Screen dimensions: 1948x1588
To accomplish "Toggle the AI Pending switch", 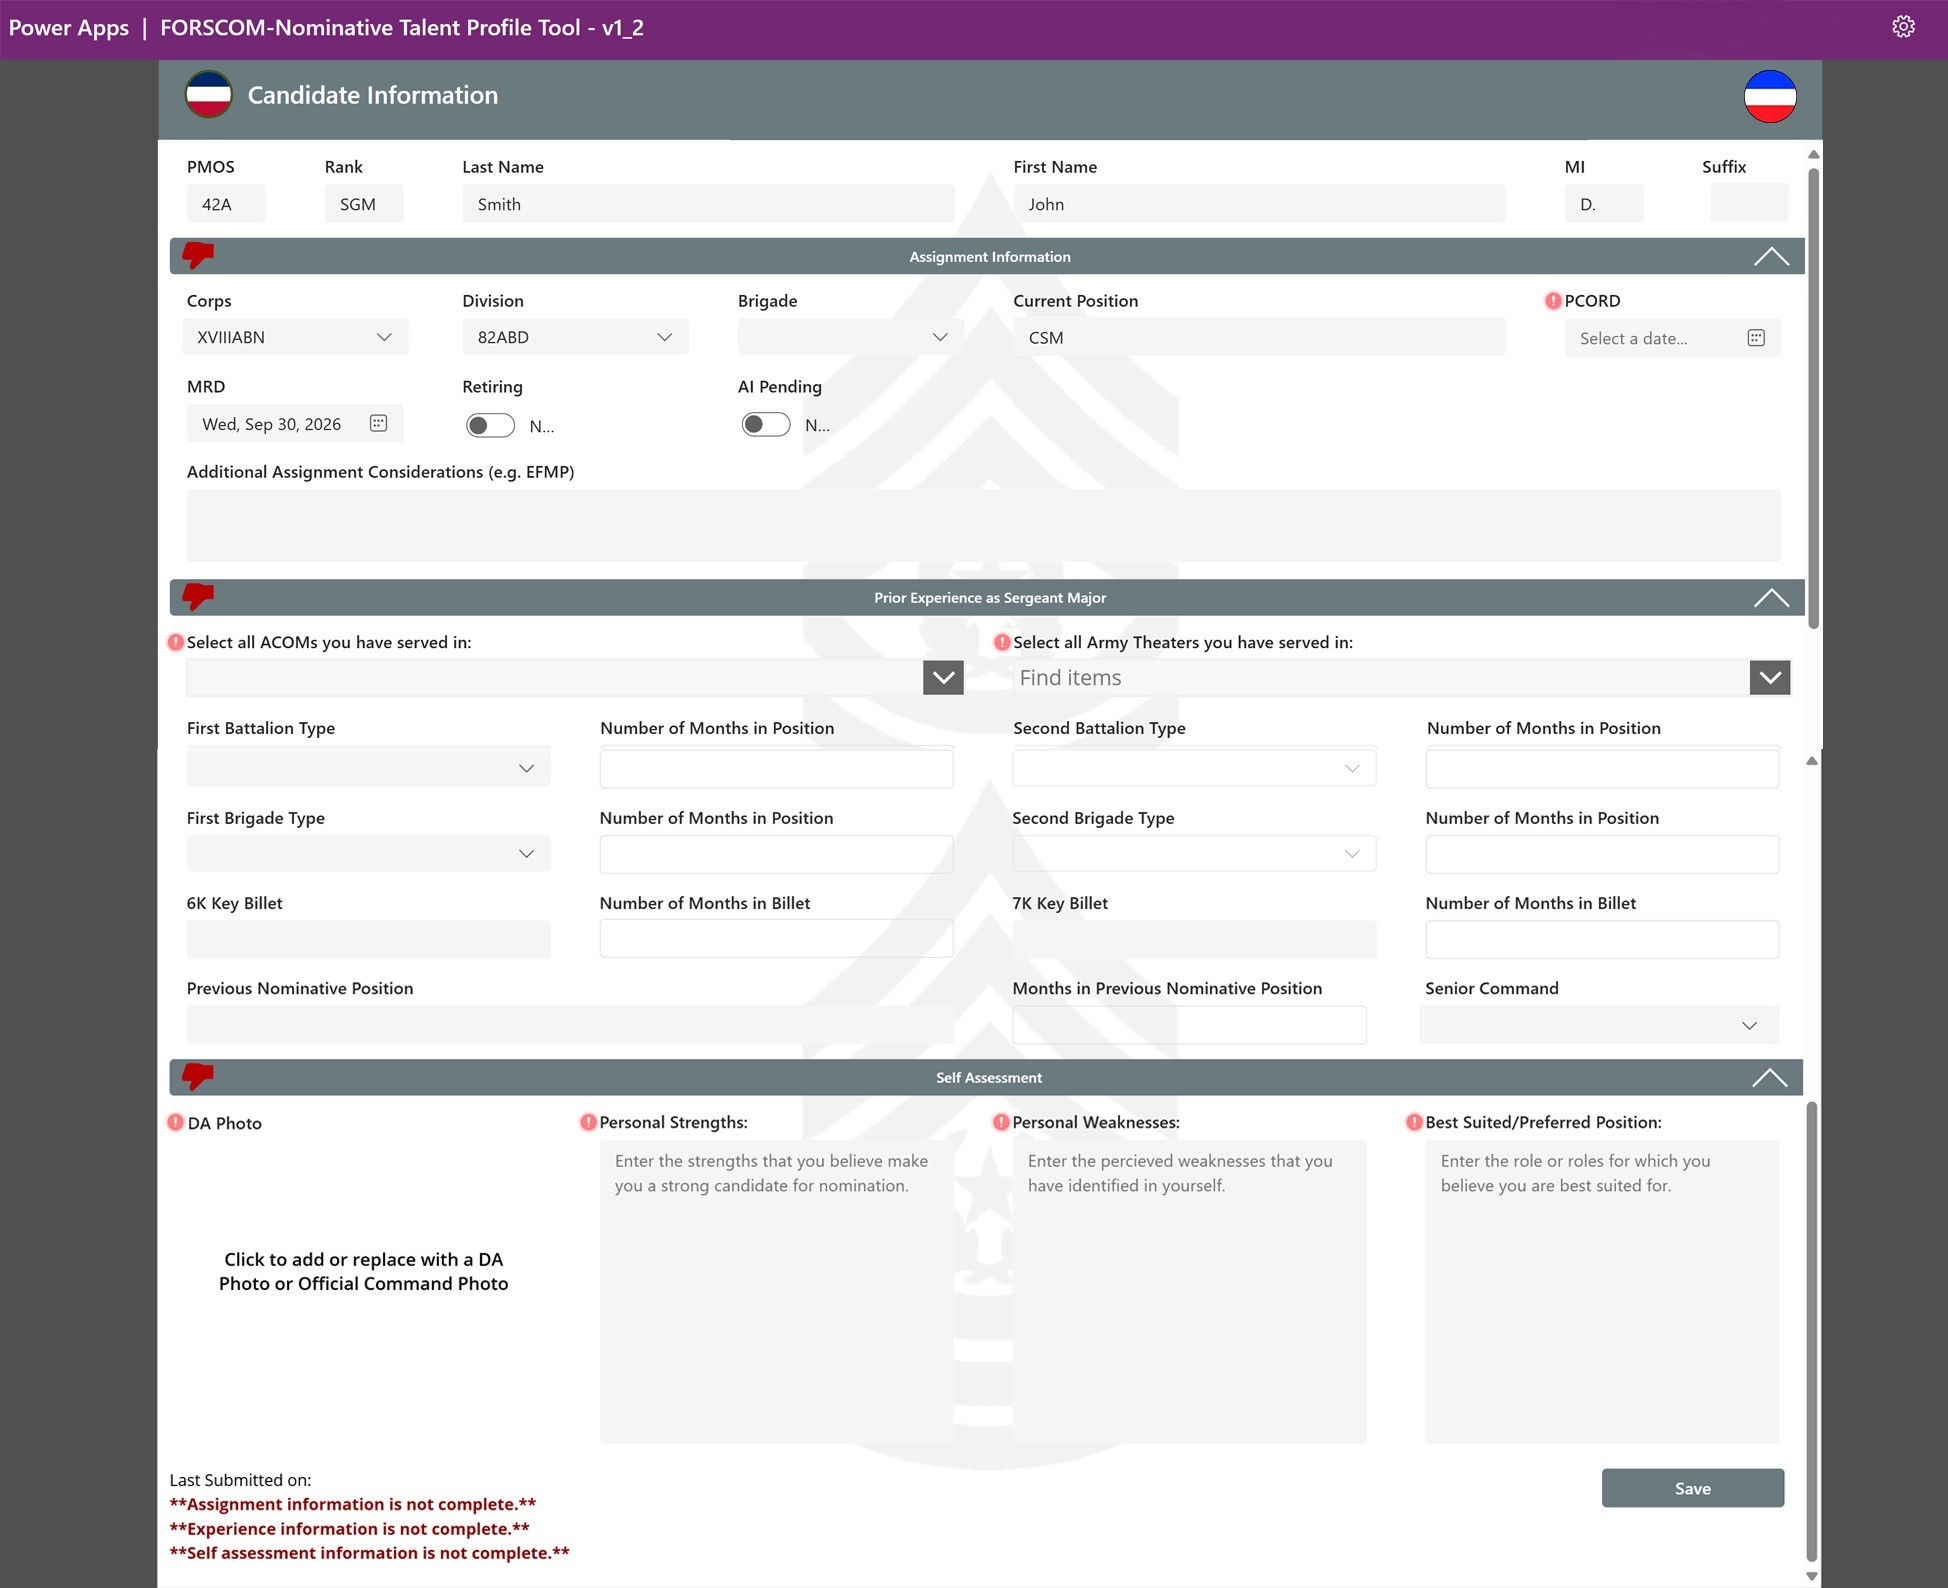I will coord(766,424).
